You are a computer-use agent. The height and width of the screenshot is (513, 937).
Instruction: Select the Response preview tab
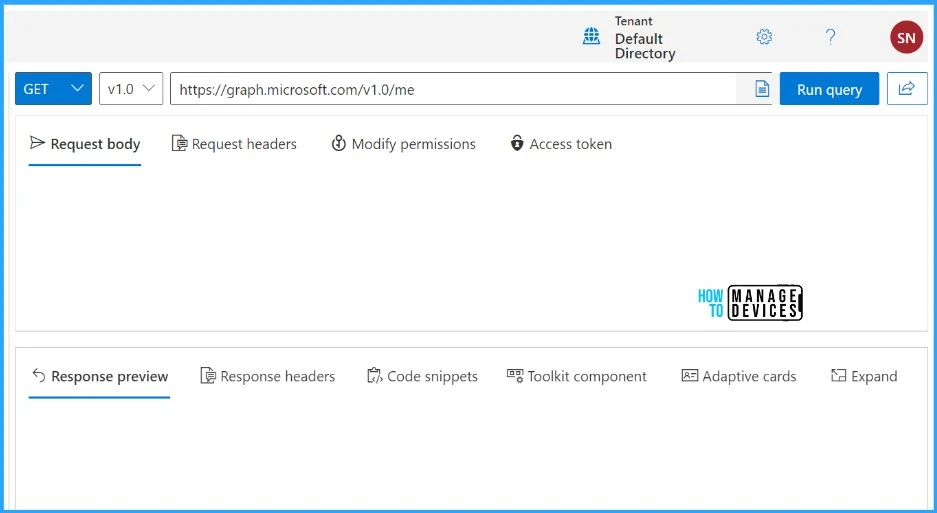(x=100, y=377)
